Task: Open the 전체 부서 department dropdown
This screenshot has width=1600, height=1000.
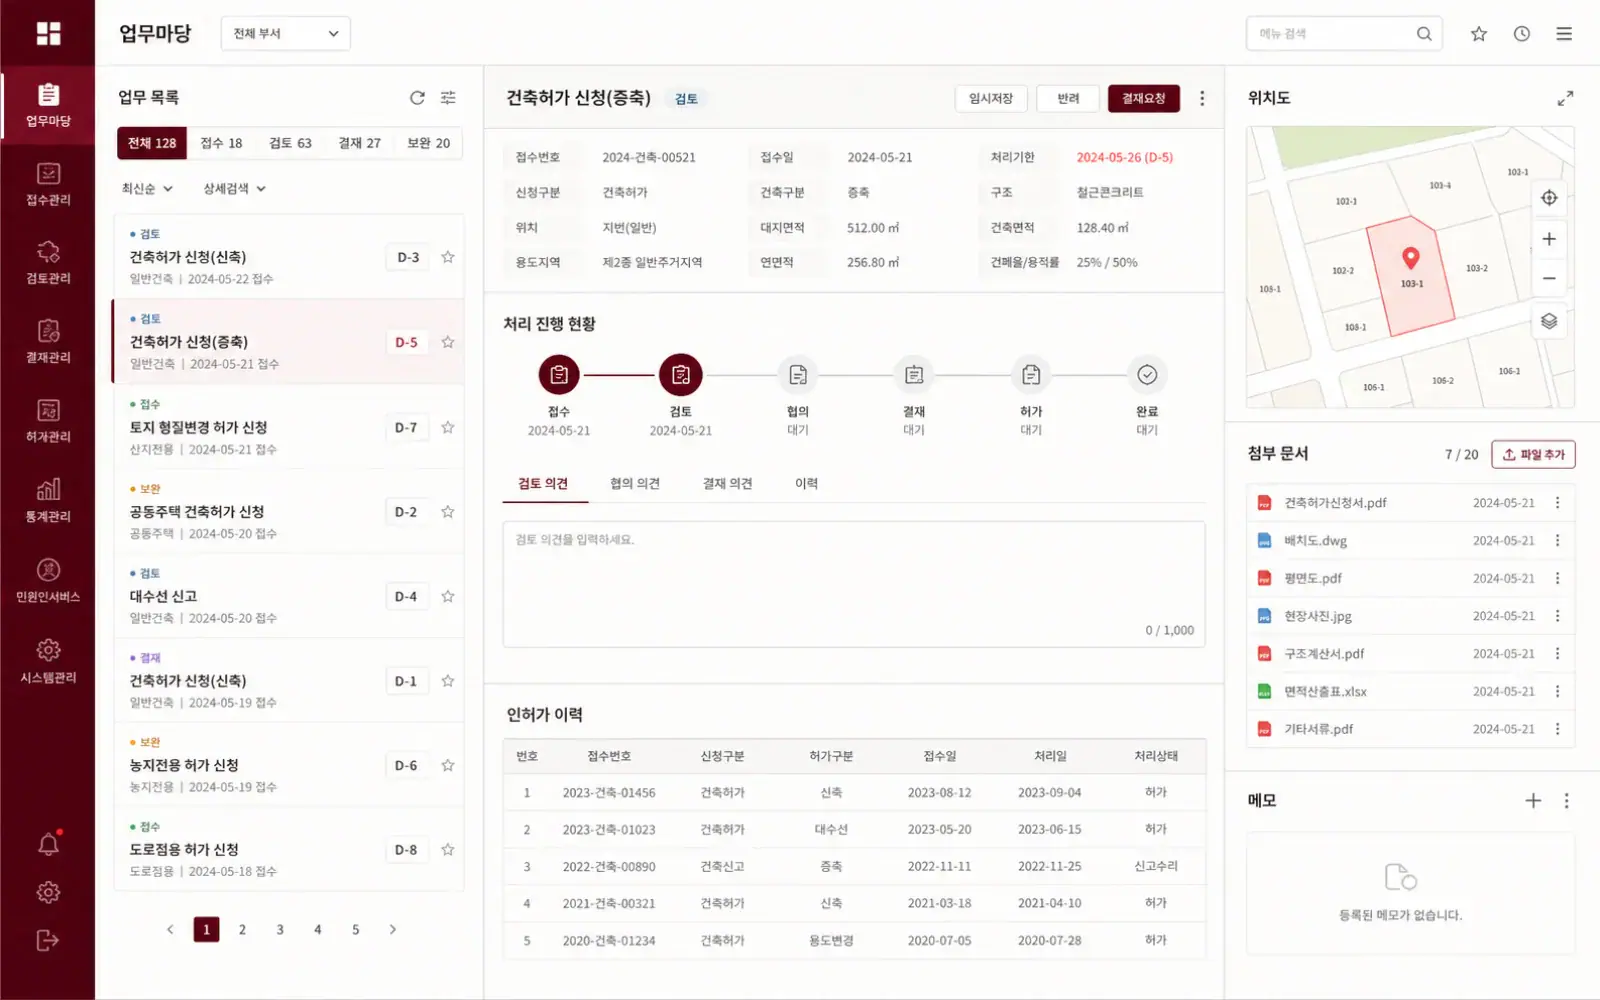Action: coord(286,33)
